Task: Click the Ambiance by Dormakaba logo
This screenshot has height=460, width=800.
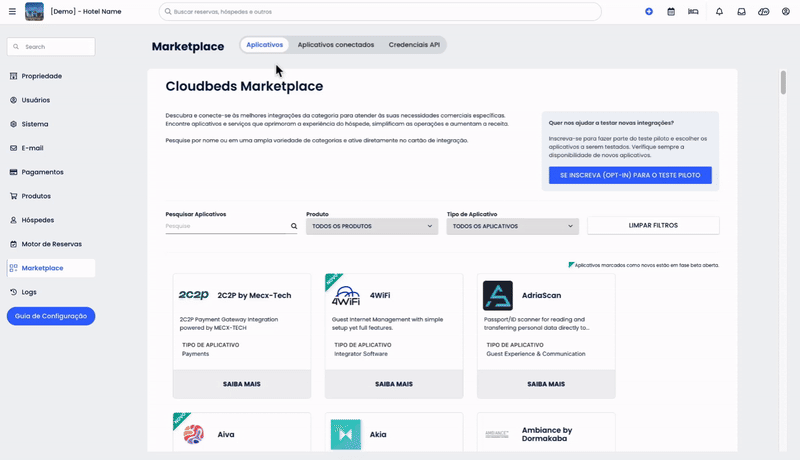Action: 497,435
